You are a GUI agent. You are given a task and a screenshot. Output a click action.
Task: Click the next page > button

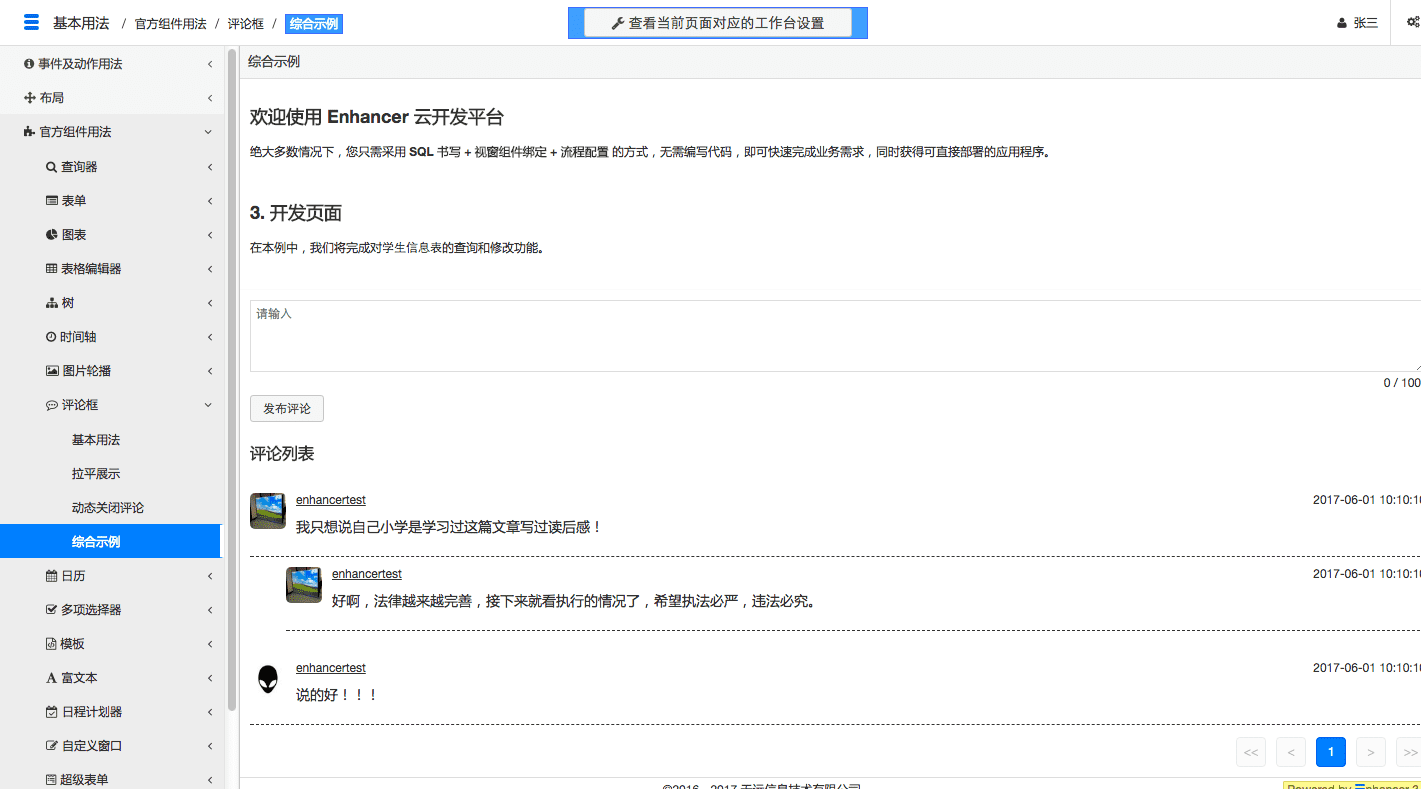(x=1371, y=752)
